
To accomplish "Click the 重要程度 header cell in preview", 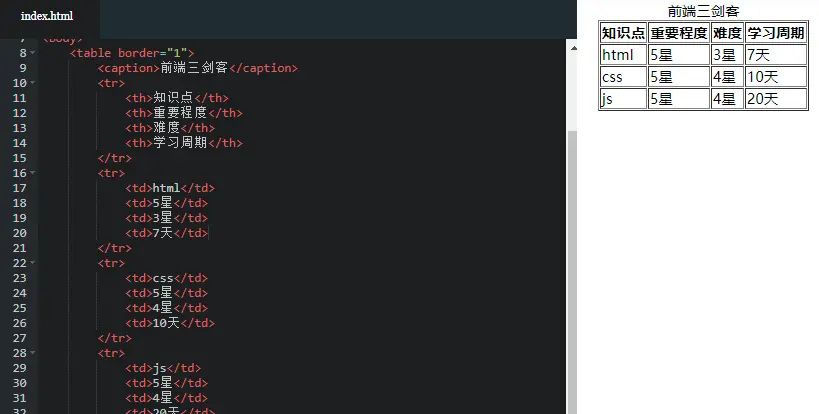I will (679, 32).
